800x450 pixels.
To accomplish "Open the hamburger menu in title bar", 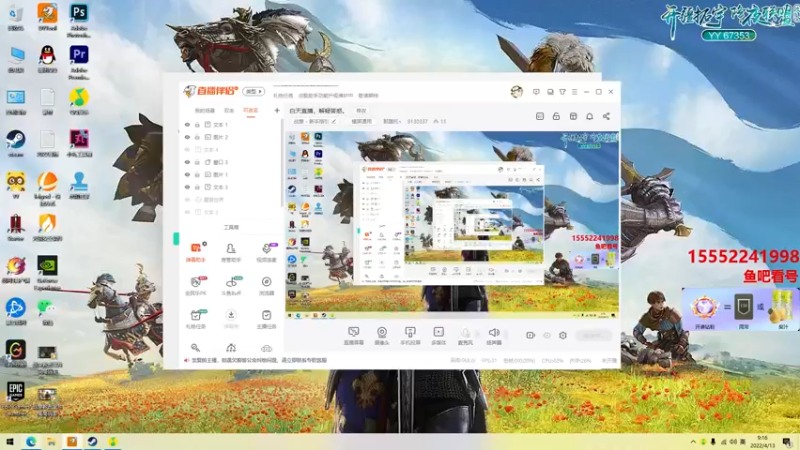I will click(574, 92).
